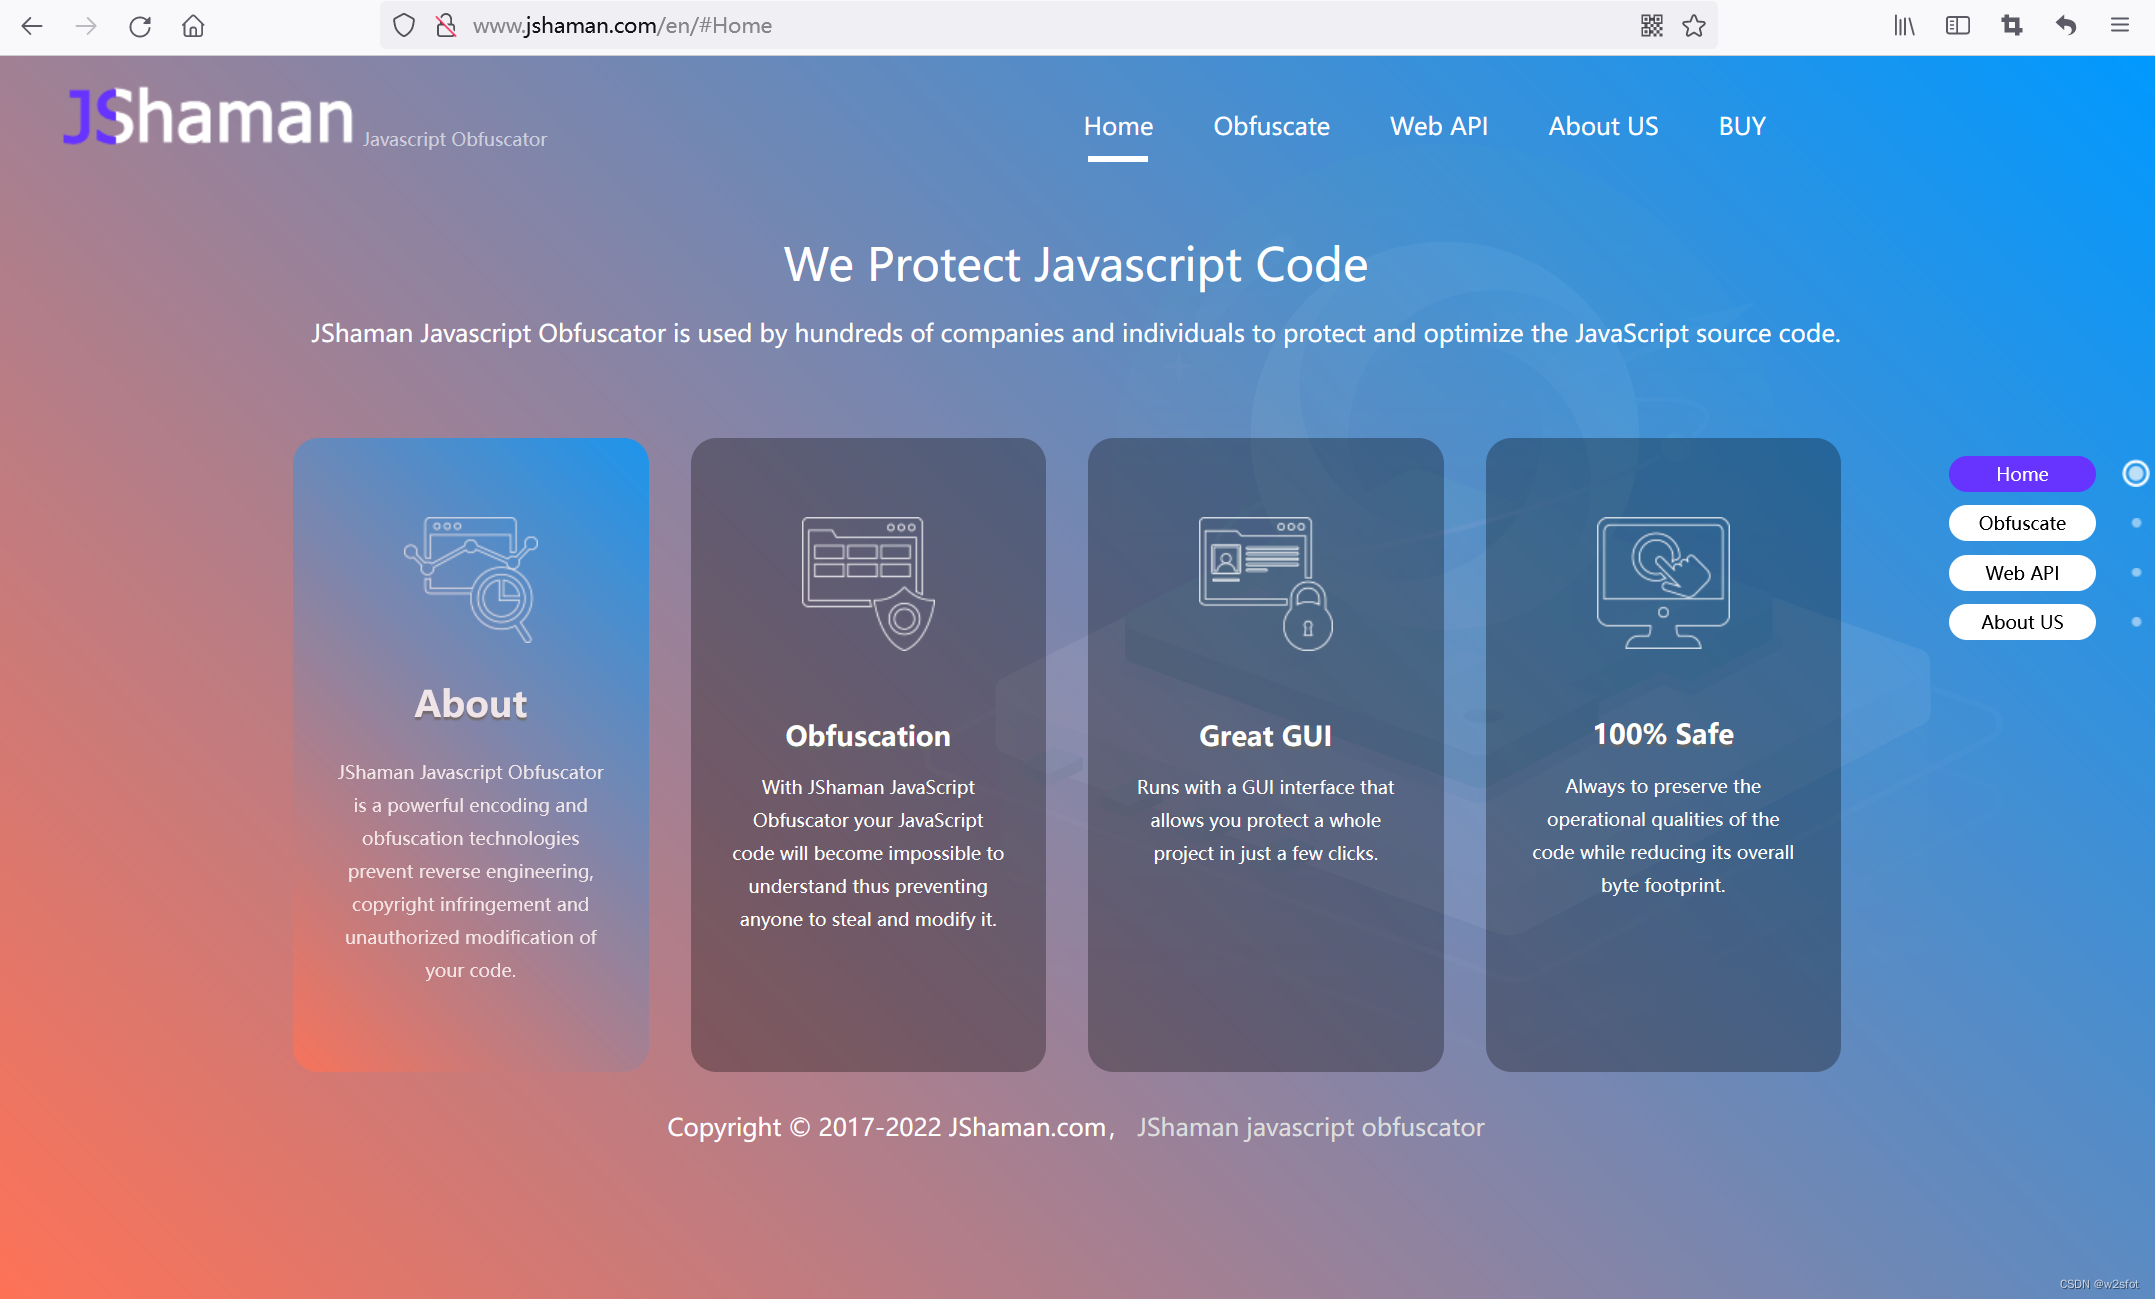
Task: Click the screenshot tool icon in the toolbar
Action: click(x=2012, y=26)
